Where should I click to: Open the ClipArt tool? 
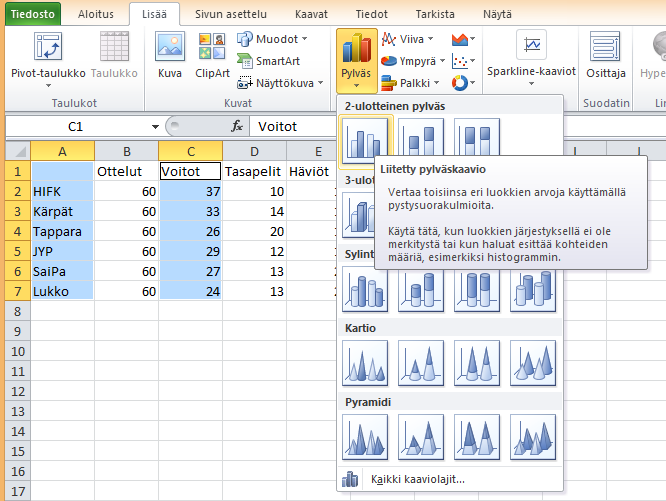coord(212,55)
